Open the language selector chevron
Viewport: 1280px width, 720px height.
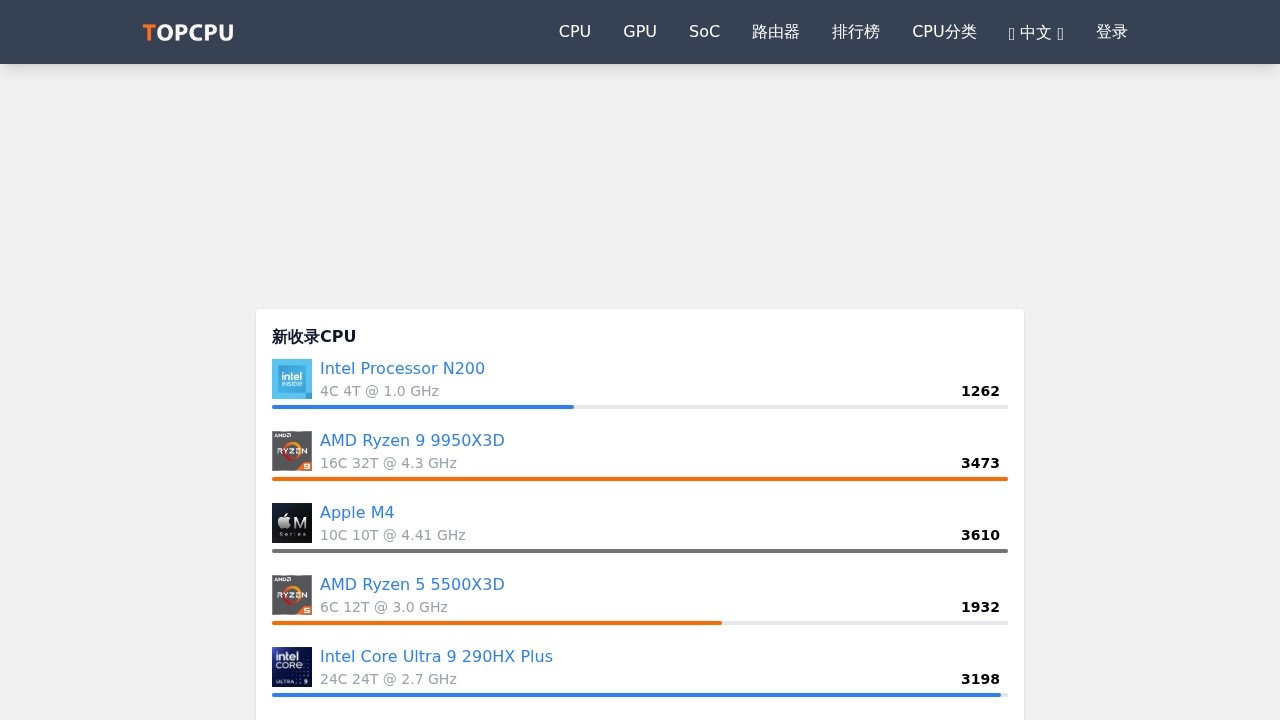1061,32
